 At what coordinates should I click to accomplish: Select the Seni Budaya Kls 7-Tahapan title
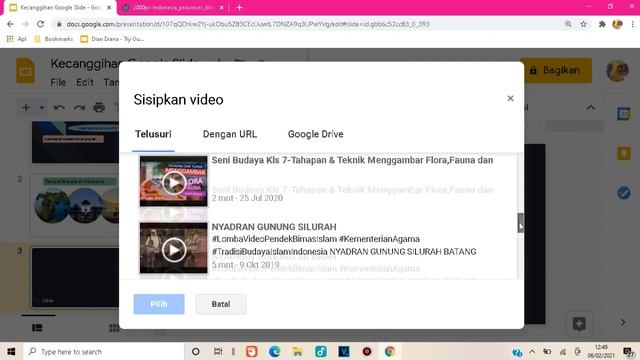click(352, 160)
